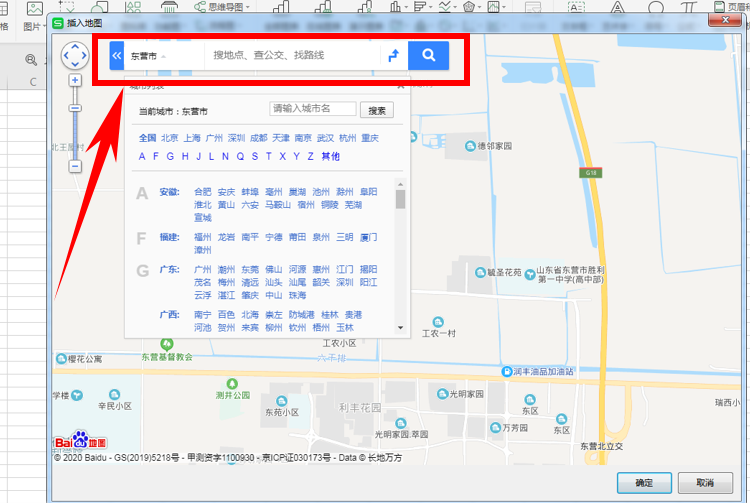Image resolution: width=750 pixels, height=503 pixels.
Task: Click the map zoom slider handle
Action: point(75,109)
